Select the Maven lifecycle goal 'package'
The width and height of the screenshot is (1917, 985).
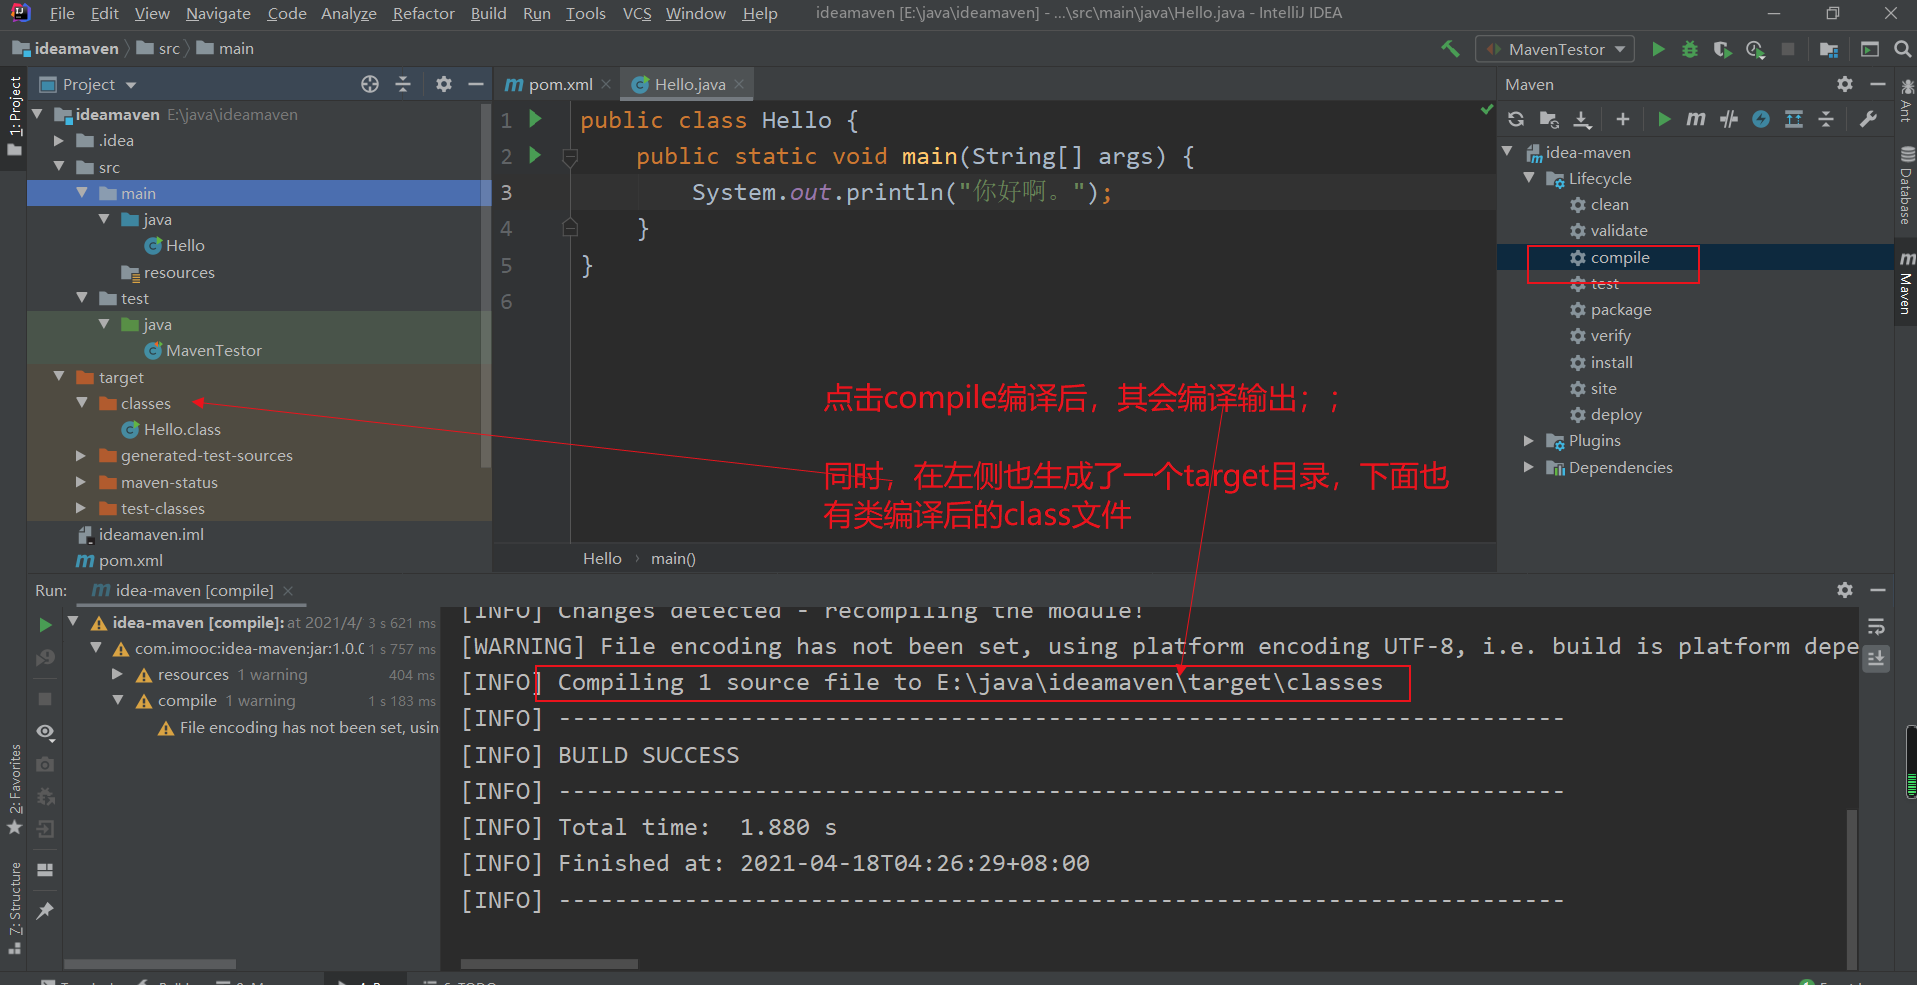[1621, 310]
